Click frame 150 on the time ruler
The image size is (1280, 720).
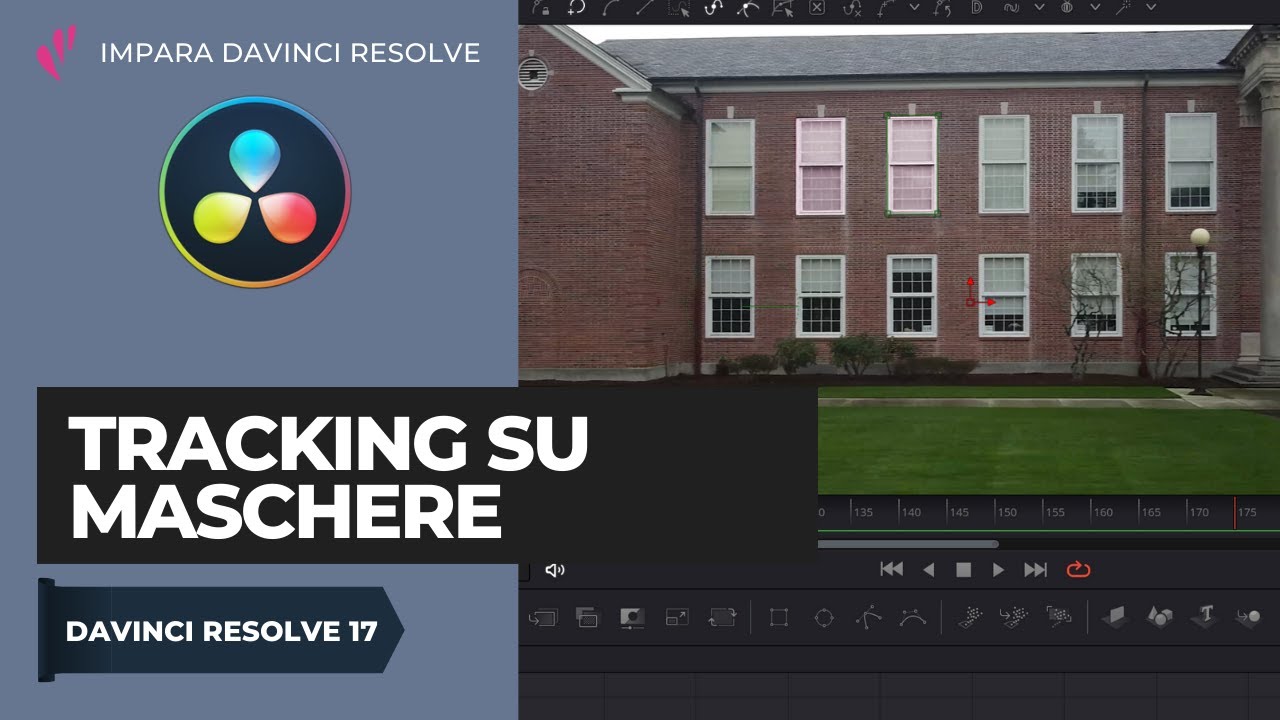(x=1007, y=512)
